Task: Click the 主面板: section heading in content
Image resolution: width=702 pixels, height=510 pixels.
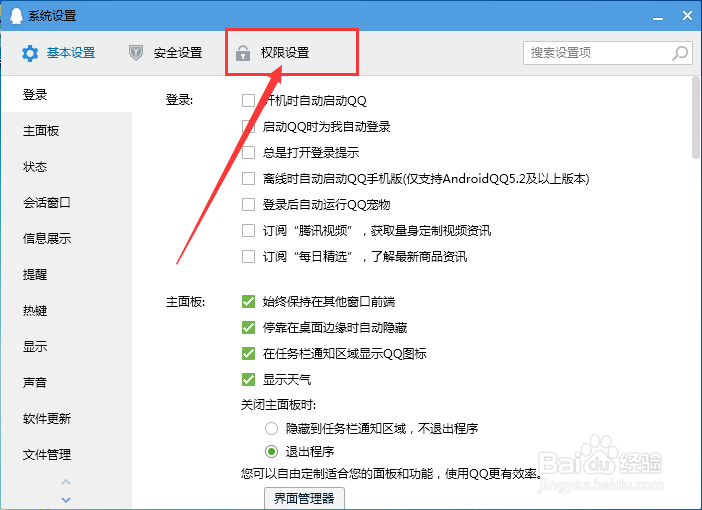Action: (x=185, y=302)
